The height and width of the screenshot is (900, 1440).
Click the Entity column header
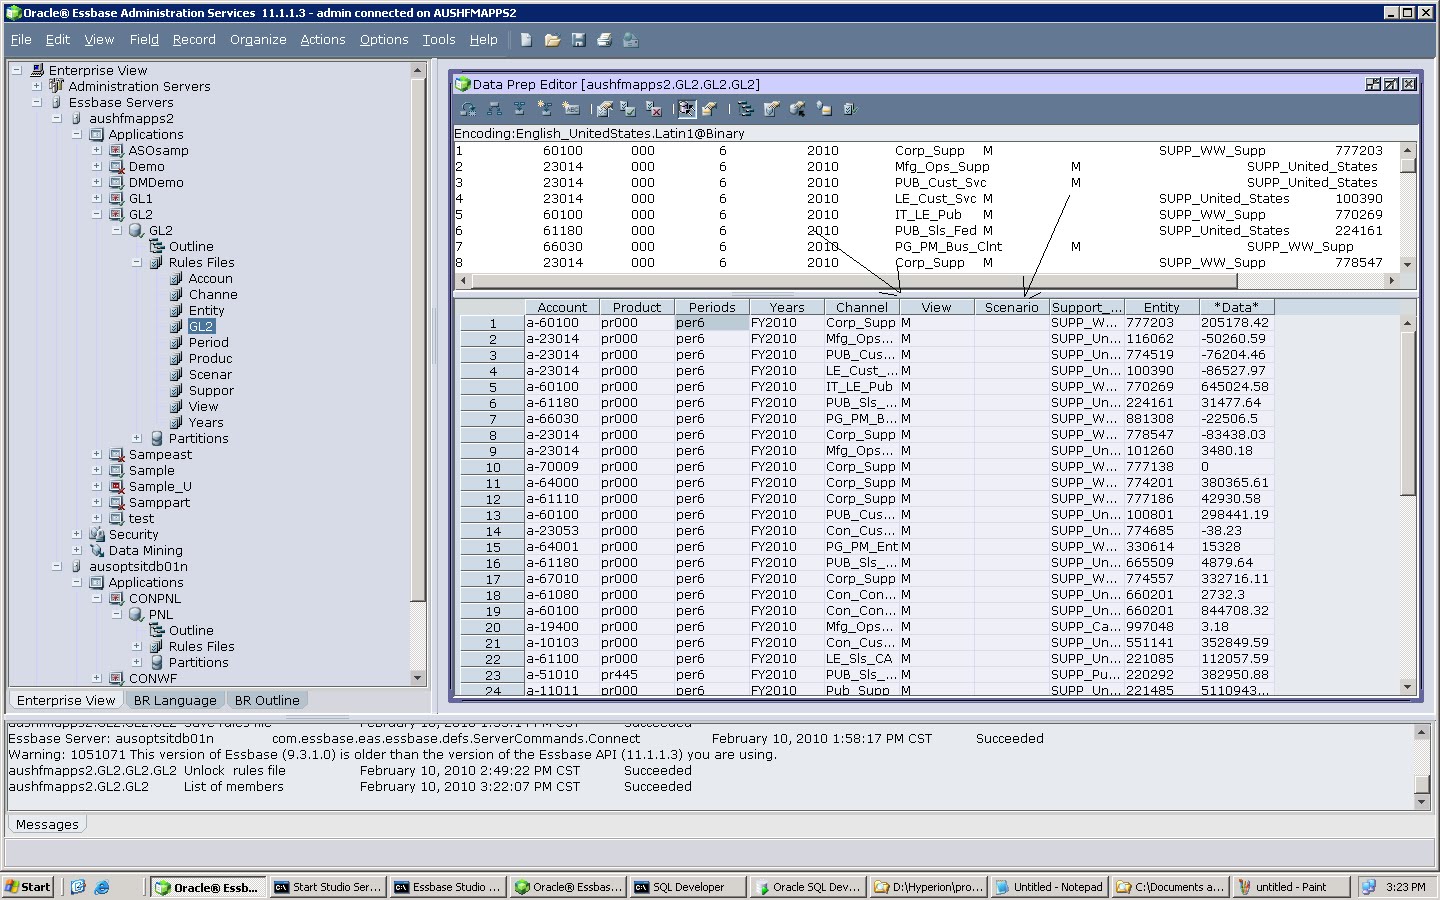(1161, 307)
